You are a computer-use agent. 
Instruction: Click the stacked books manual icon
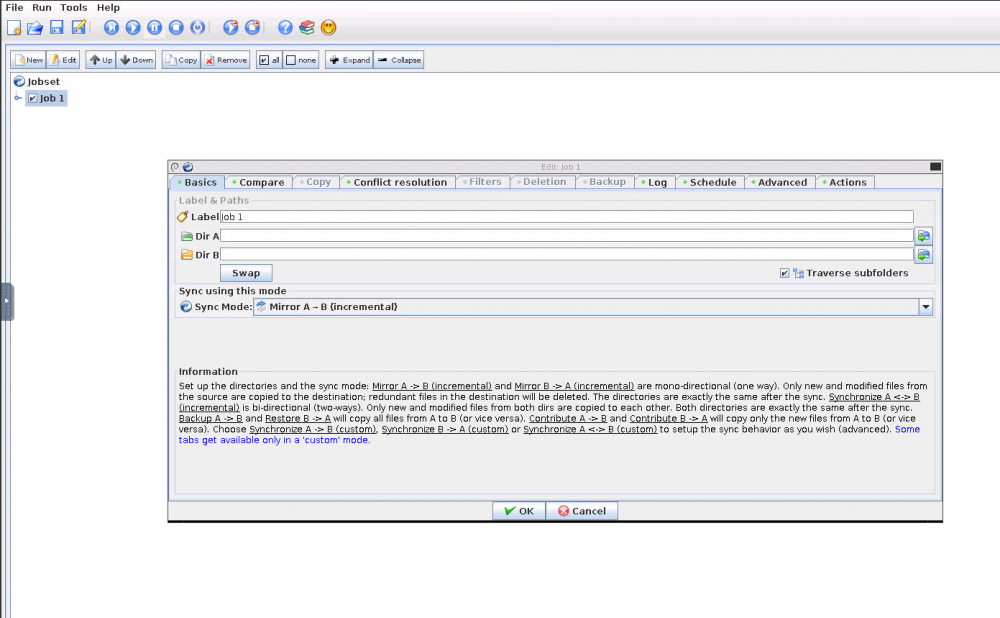pyautogui.click(x=307, y=27)
